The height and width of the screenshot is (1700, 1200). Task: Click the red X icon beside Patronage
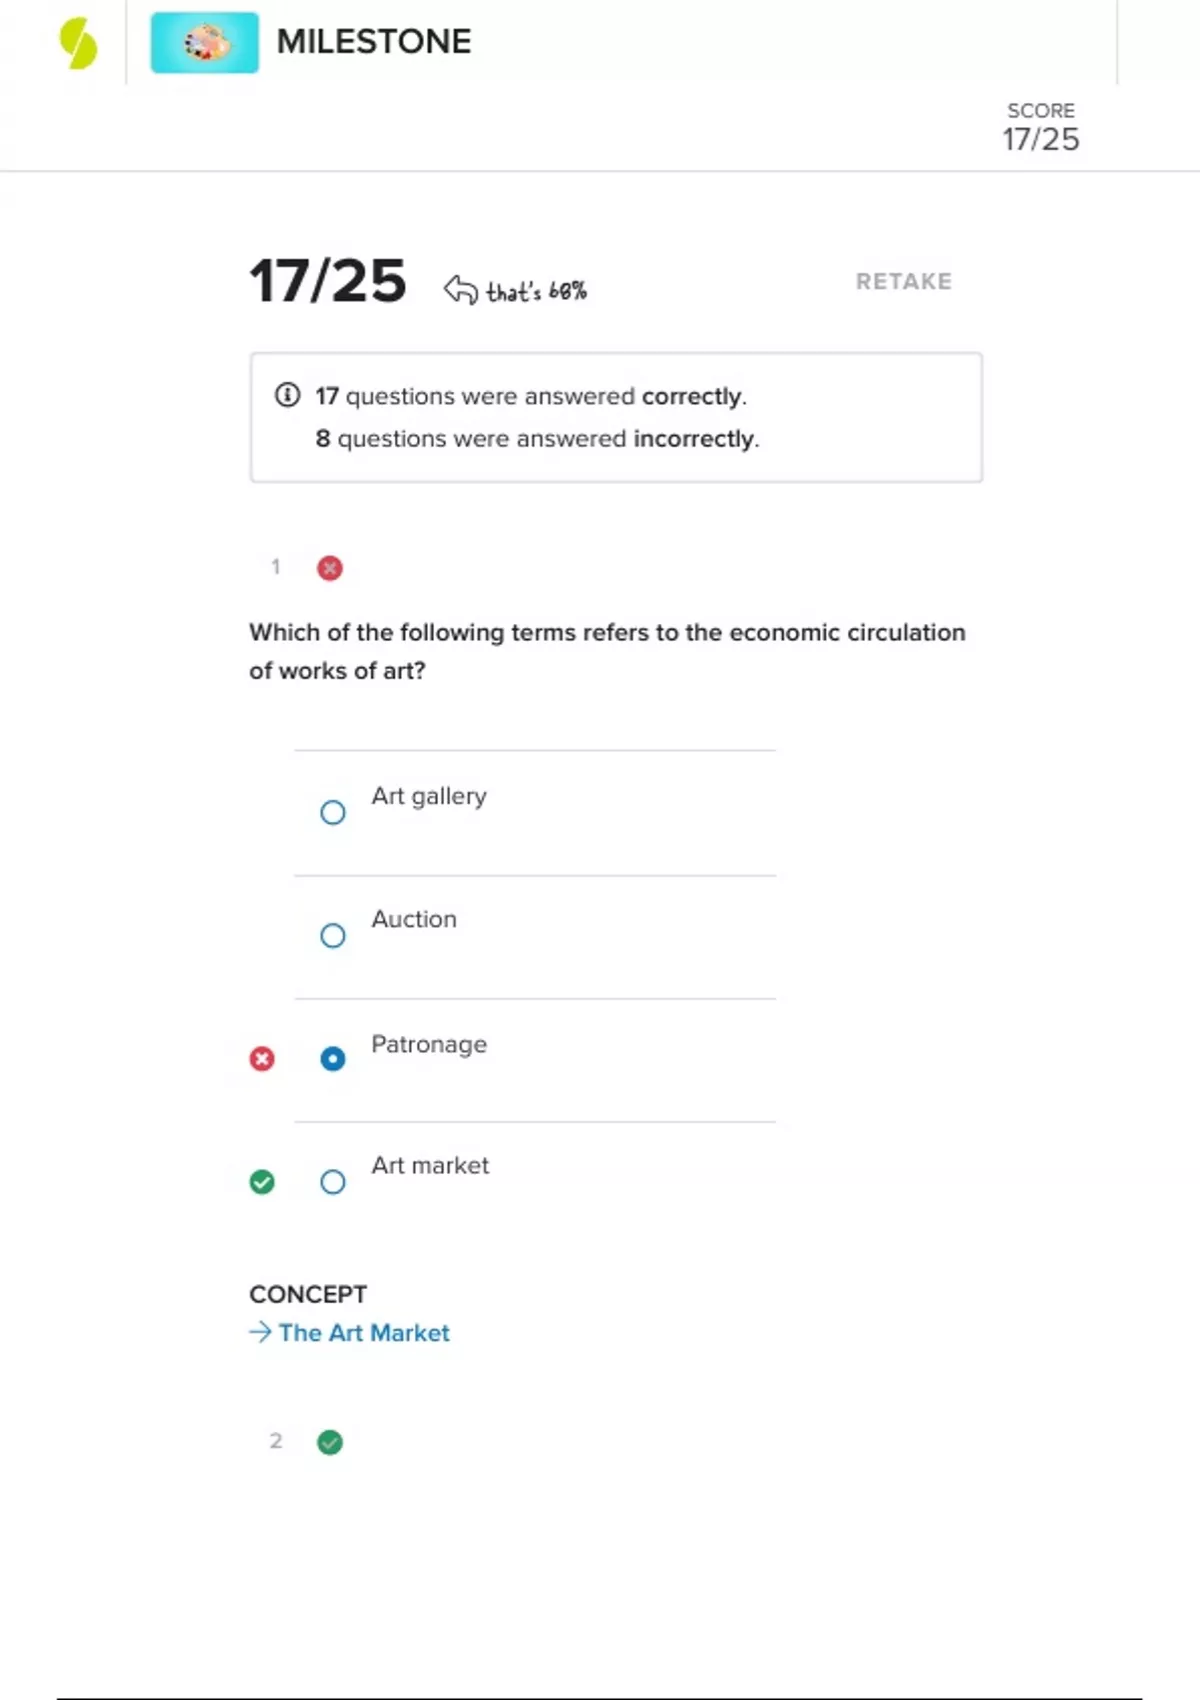pyautogui.click(x=262, y=1058)
